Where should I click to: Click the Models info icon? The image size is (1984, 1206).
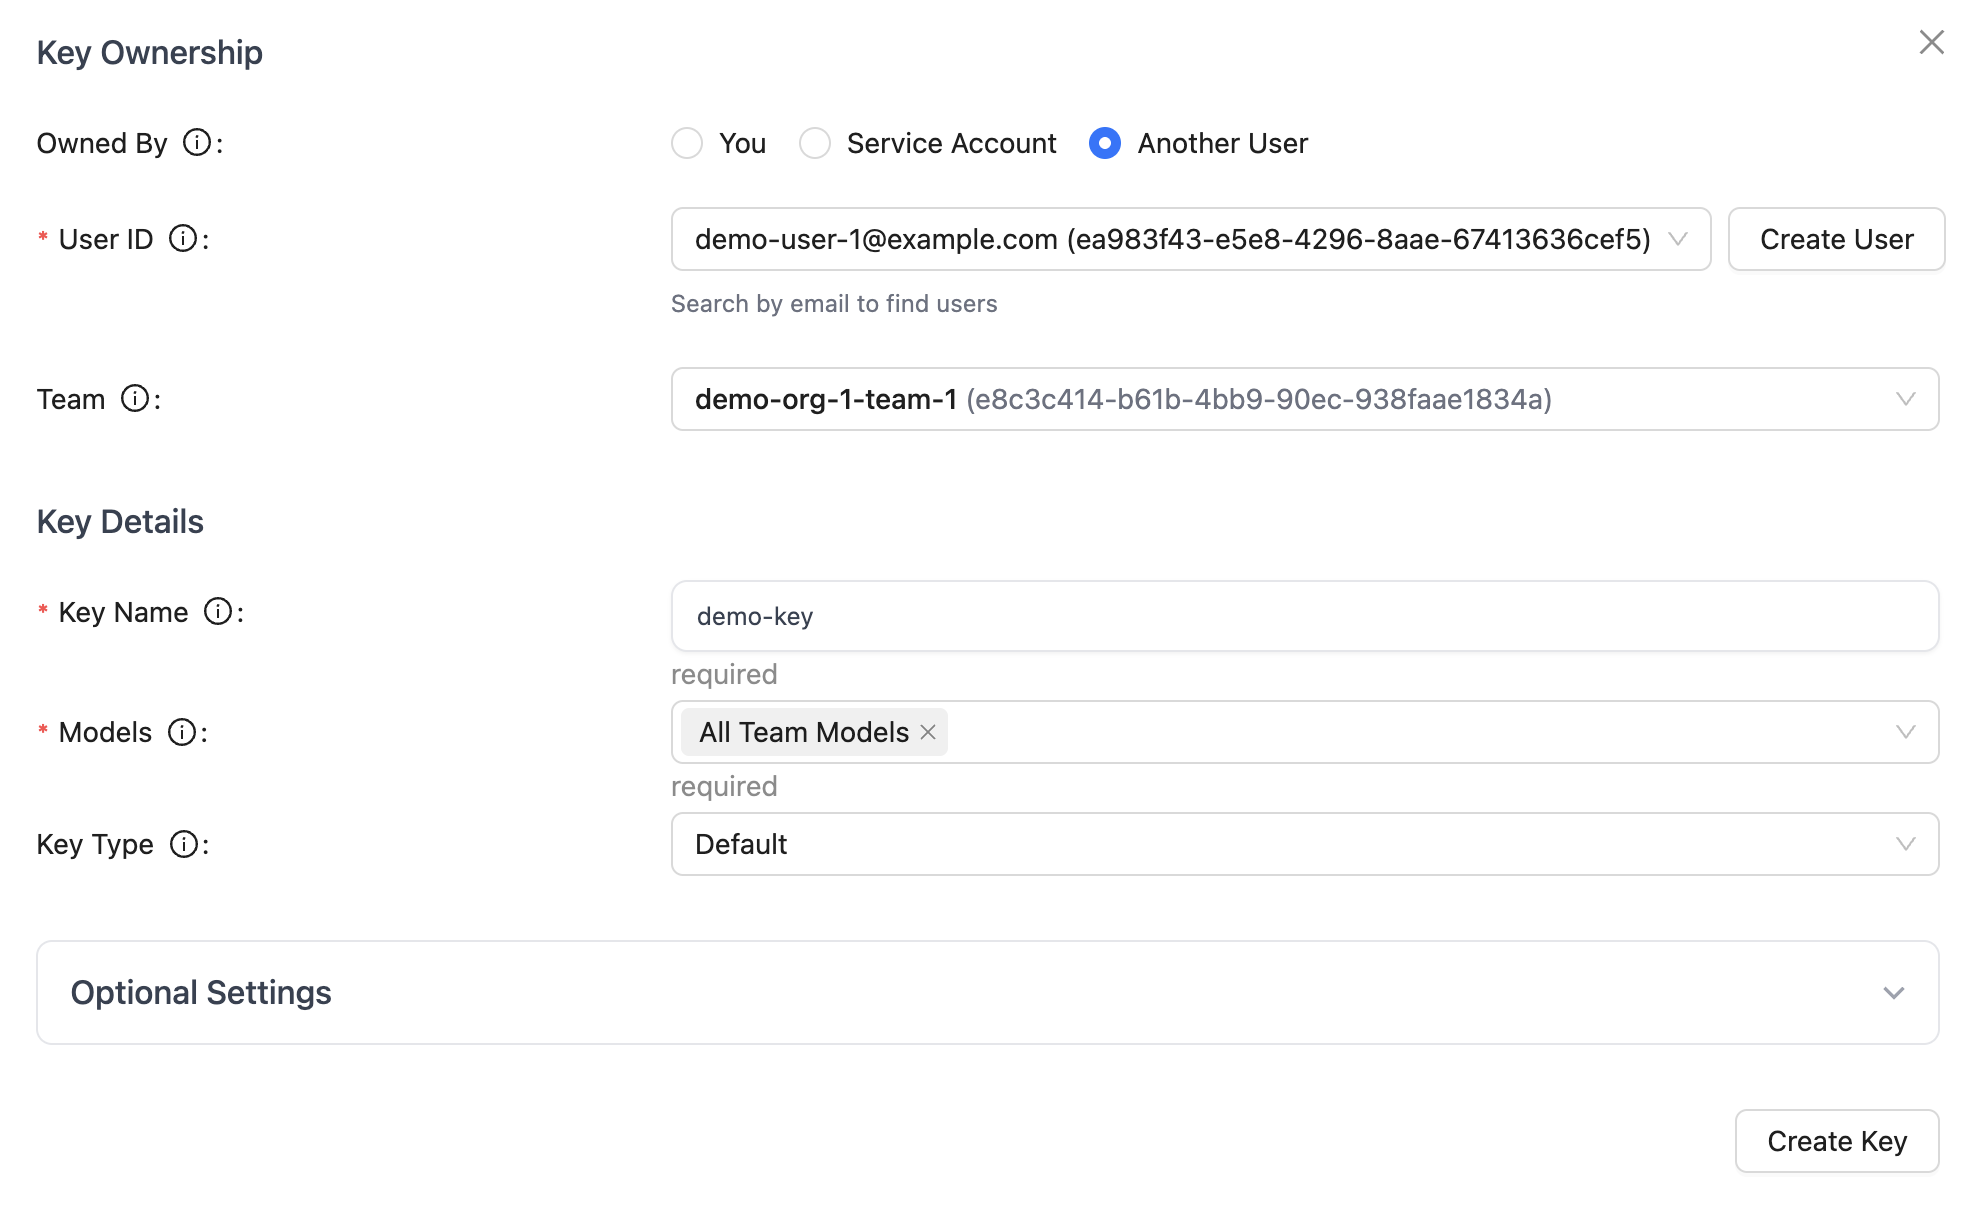(x=182, y=732)
